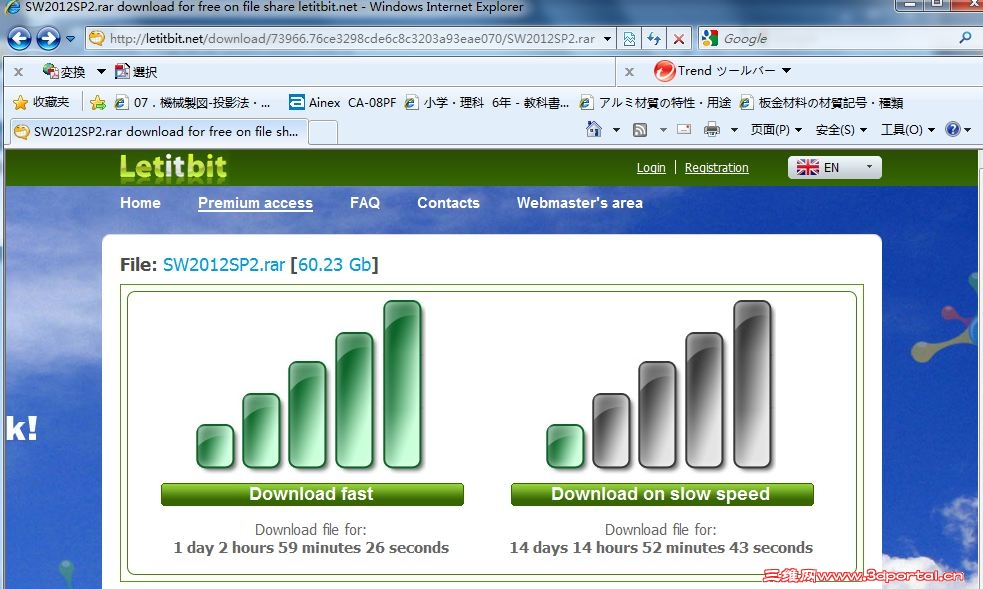Open the Premium access page
983x589 pixels.
(x=255, y=203)
